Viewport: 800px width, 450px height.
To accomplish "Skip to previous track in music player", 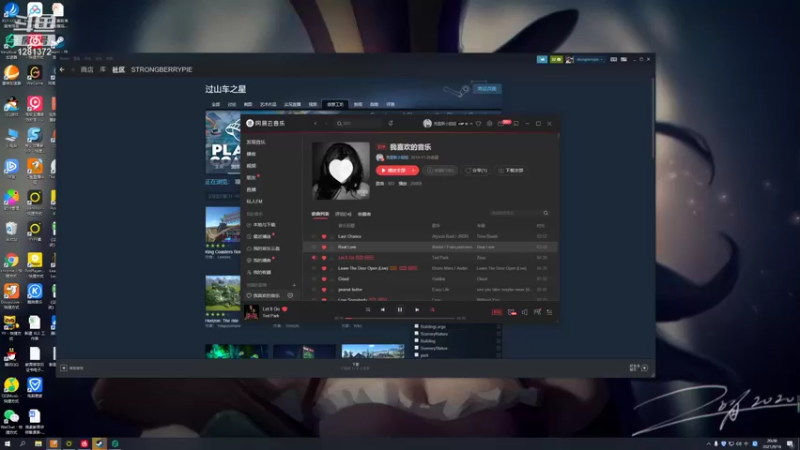I will pyautogui.click(x=383, y=310).
